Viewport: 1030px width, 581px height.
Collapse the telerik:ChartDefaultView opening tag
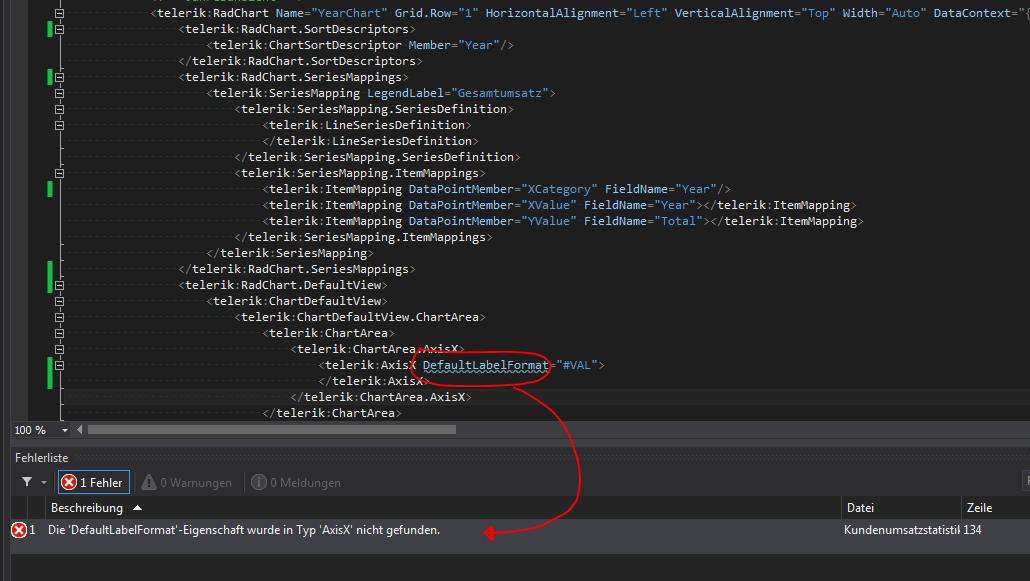[59, 301]
